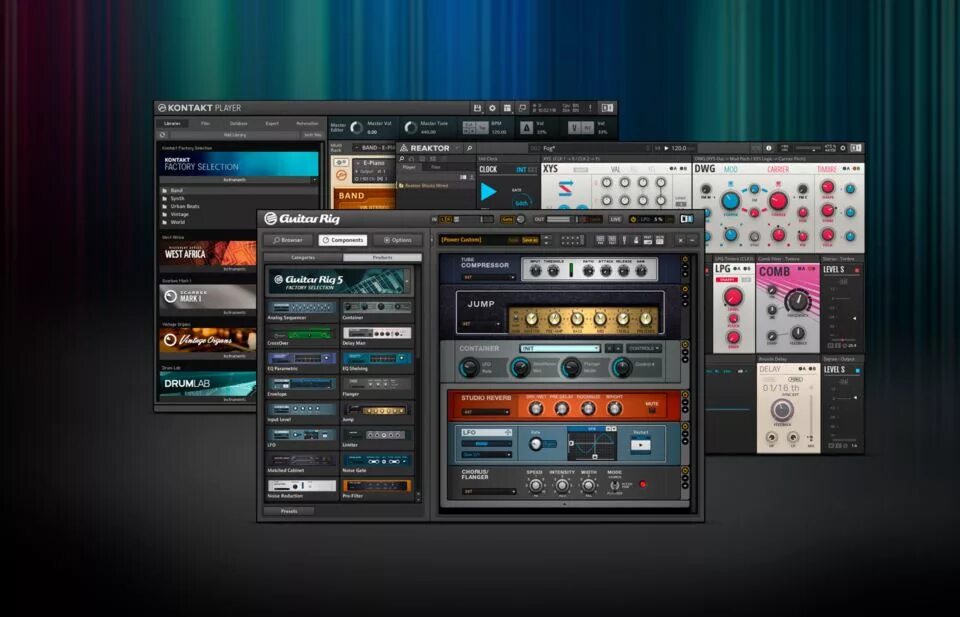The height and width of the screenshot is (617, 960).
Task: Toggle the Studio Reverb power button on rack edge
Action: pos(685,394)
